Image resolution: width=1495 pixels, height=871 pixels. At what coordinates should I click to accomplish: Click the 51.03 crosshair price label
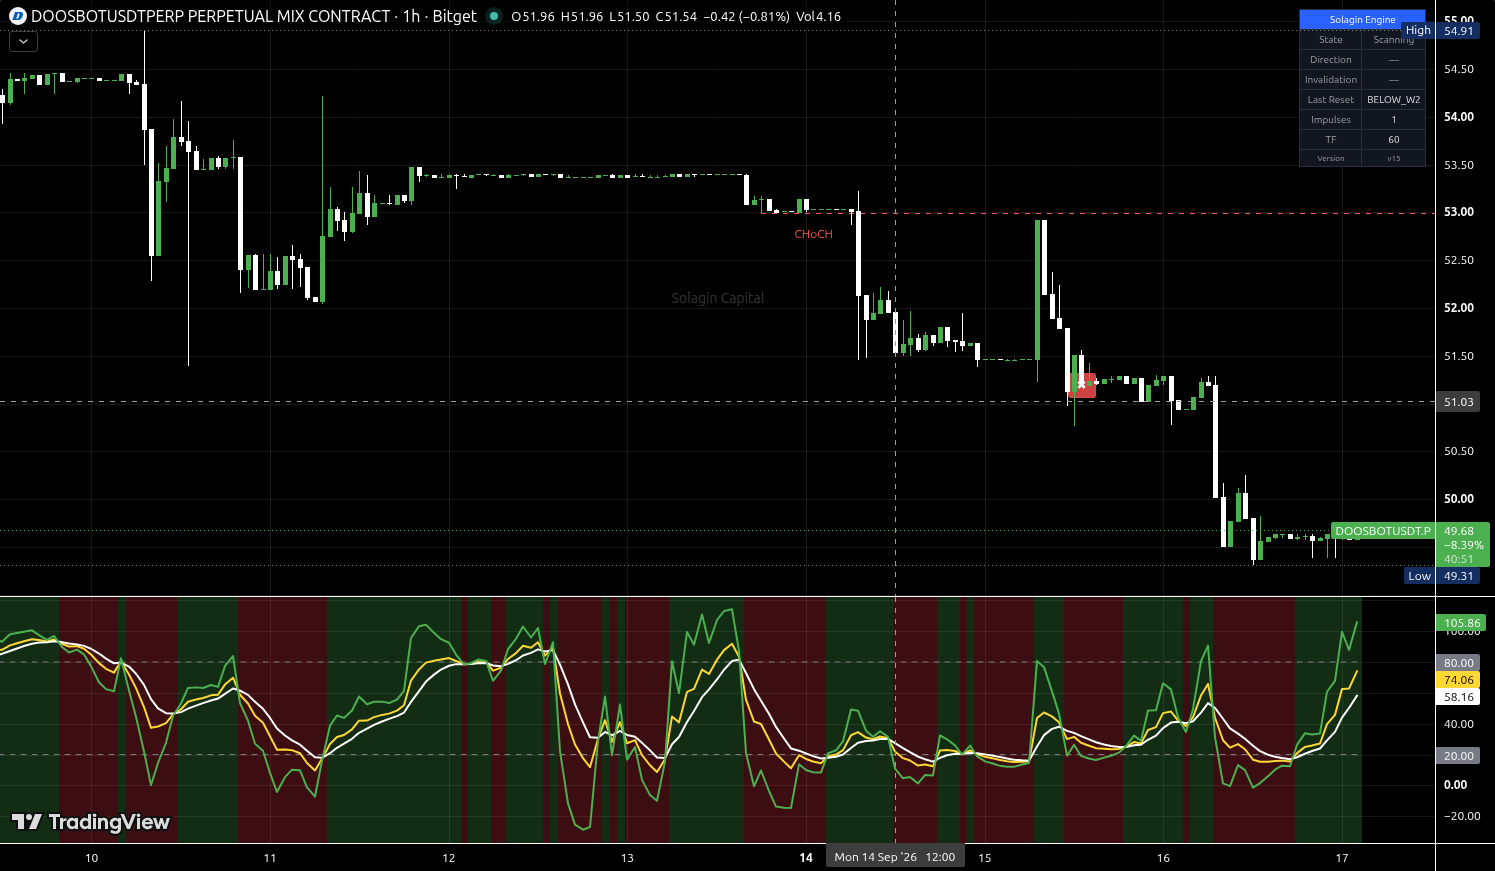tap(1459, 402)
